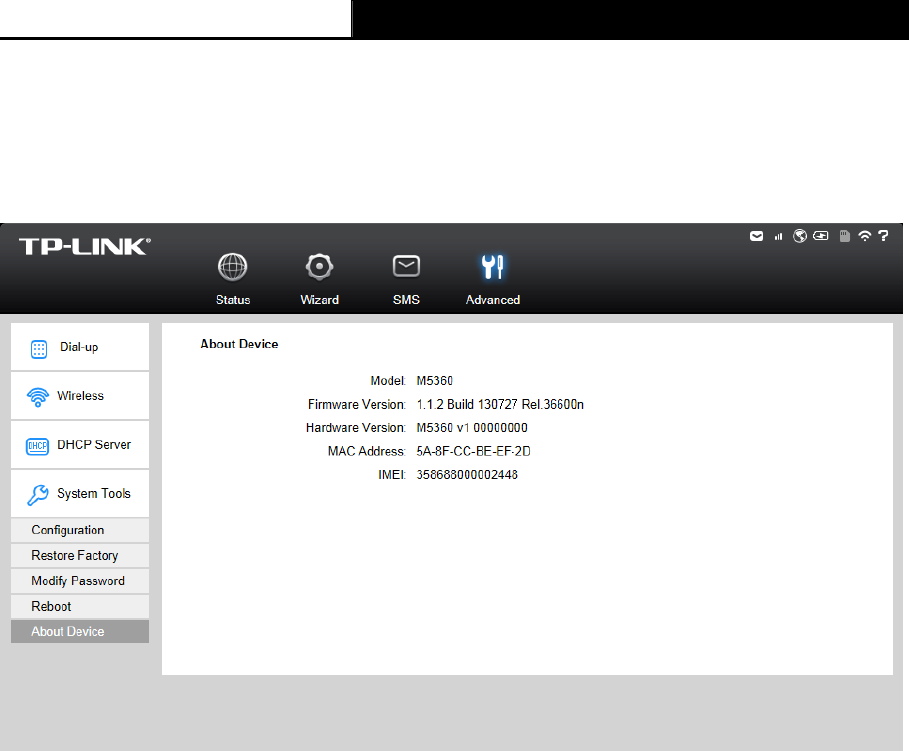Collapse the System Tools section
This screenshot has height=751, width=909.
point(80,494)
